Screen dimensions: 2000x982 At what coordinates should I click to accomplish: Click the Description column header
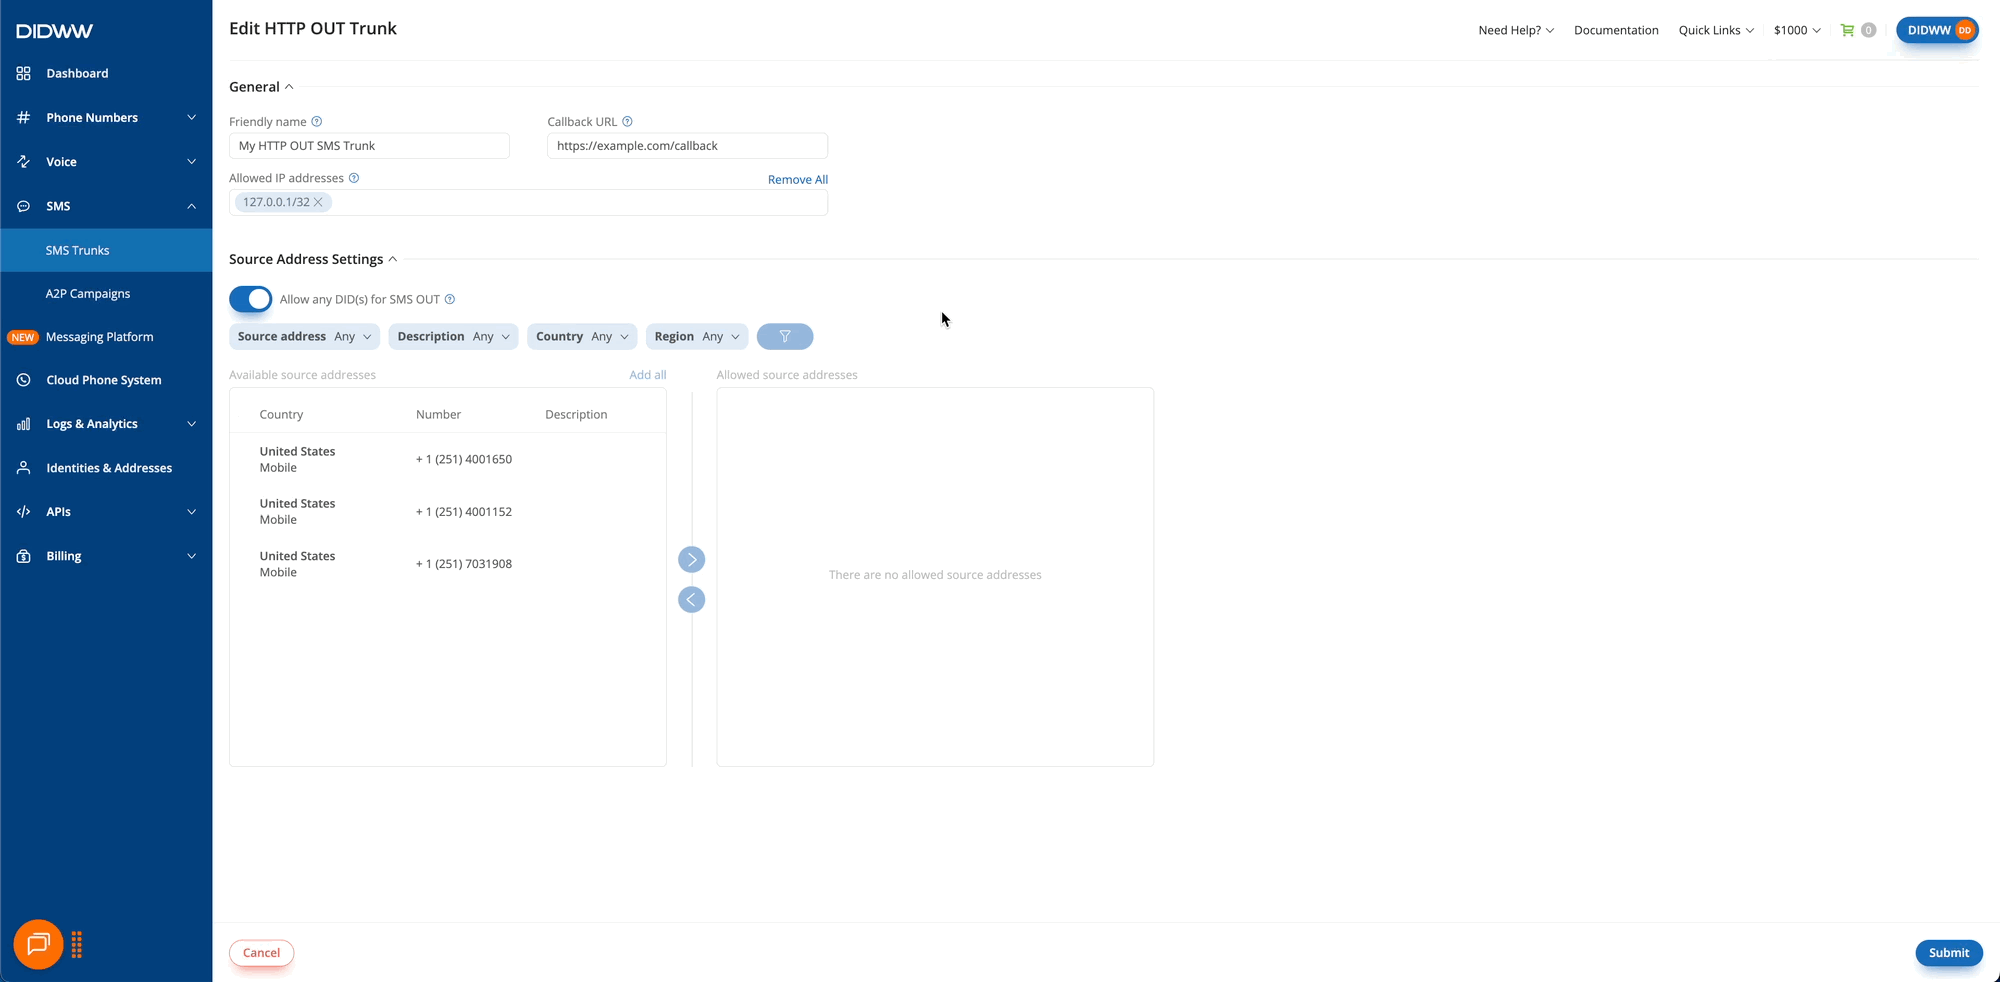pos(576,414)
